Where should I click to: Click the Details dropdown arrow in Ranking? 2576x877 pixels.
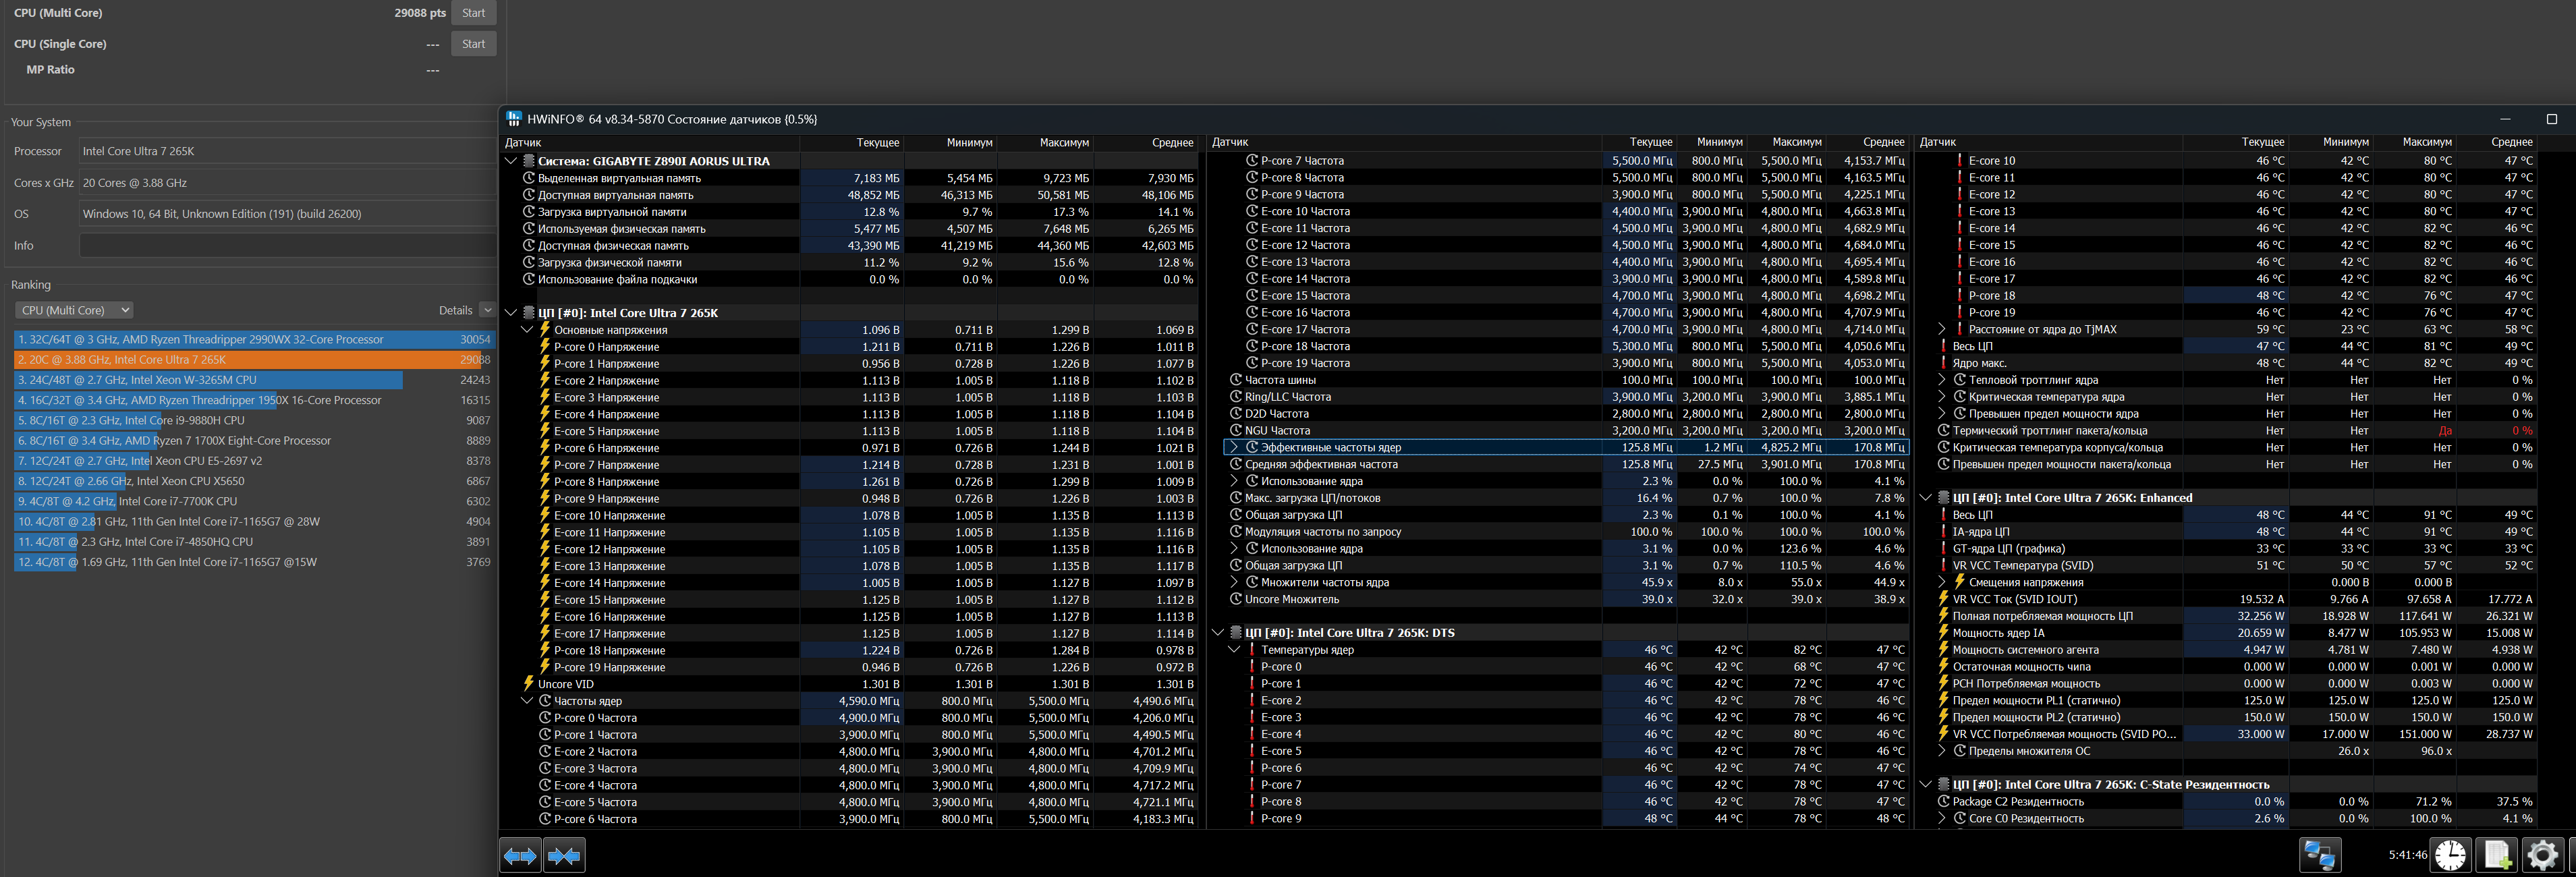point(486,311)
